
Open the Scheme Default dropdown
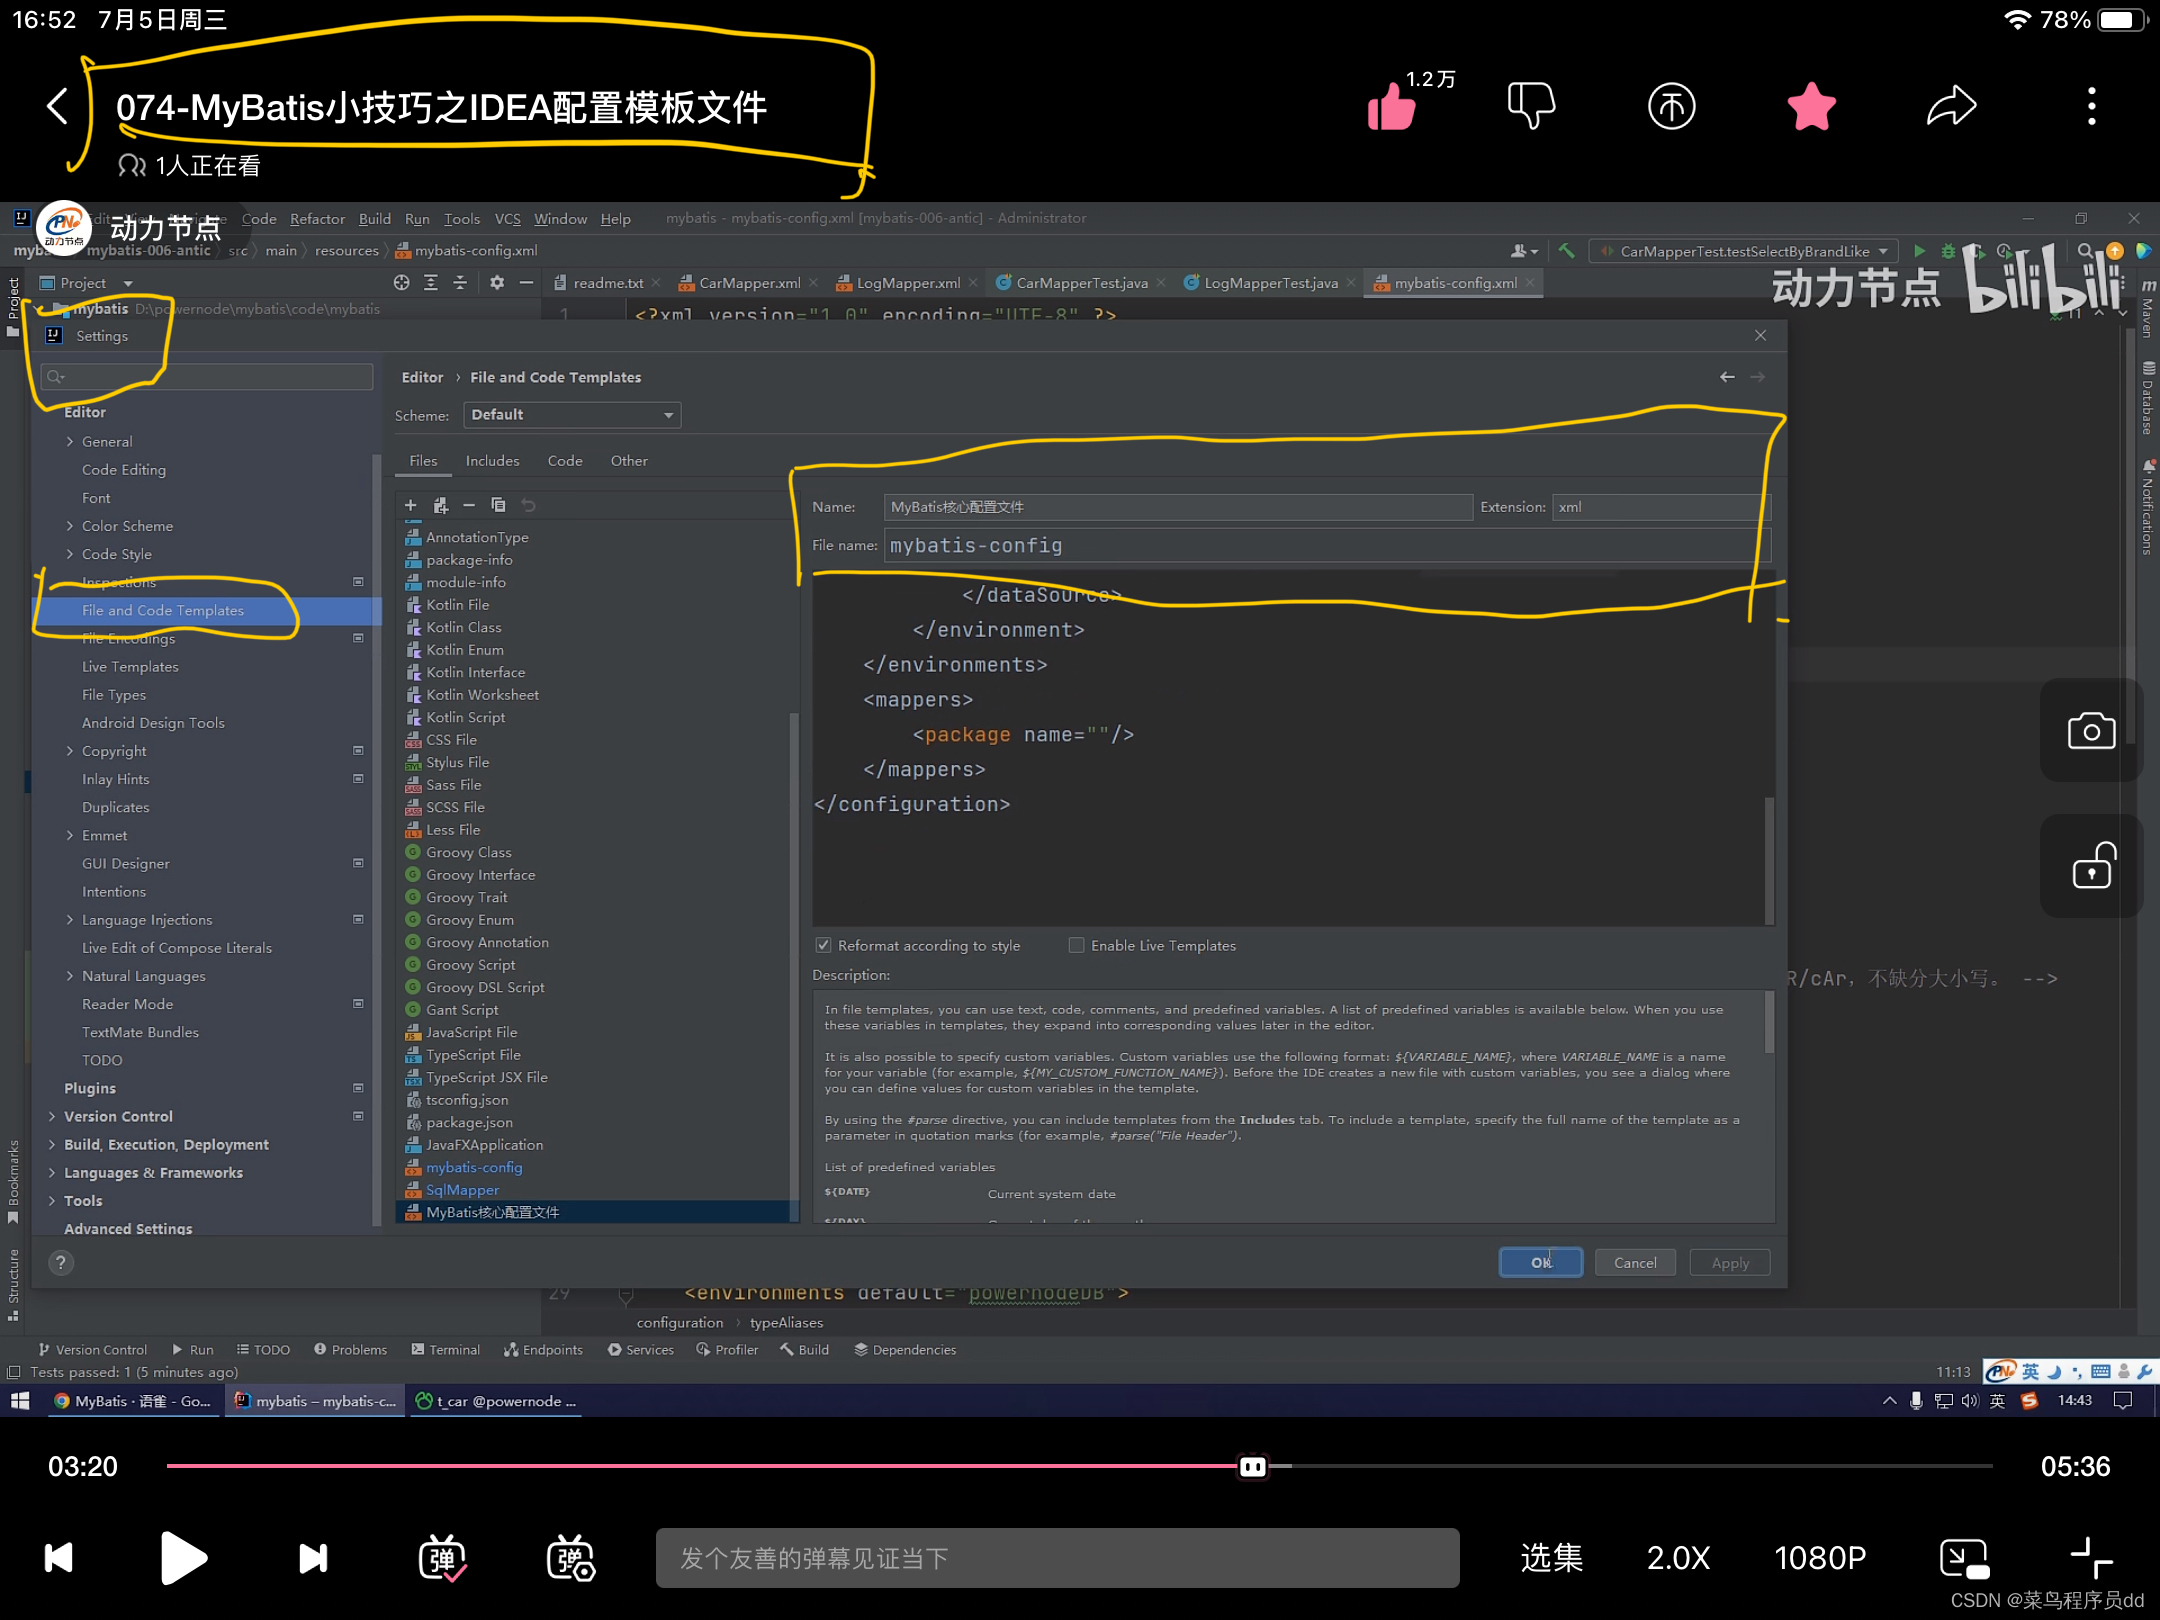click(x=572, y=415)
